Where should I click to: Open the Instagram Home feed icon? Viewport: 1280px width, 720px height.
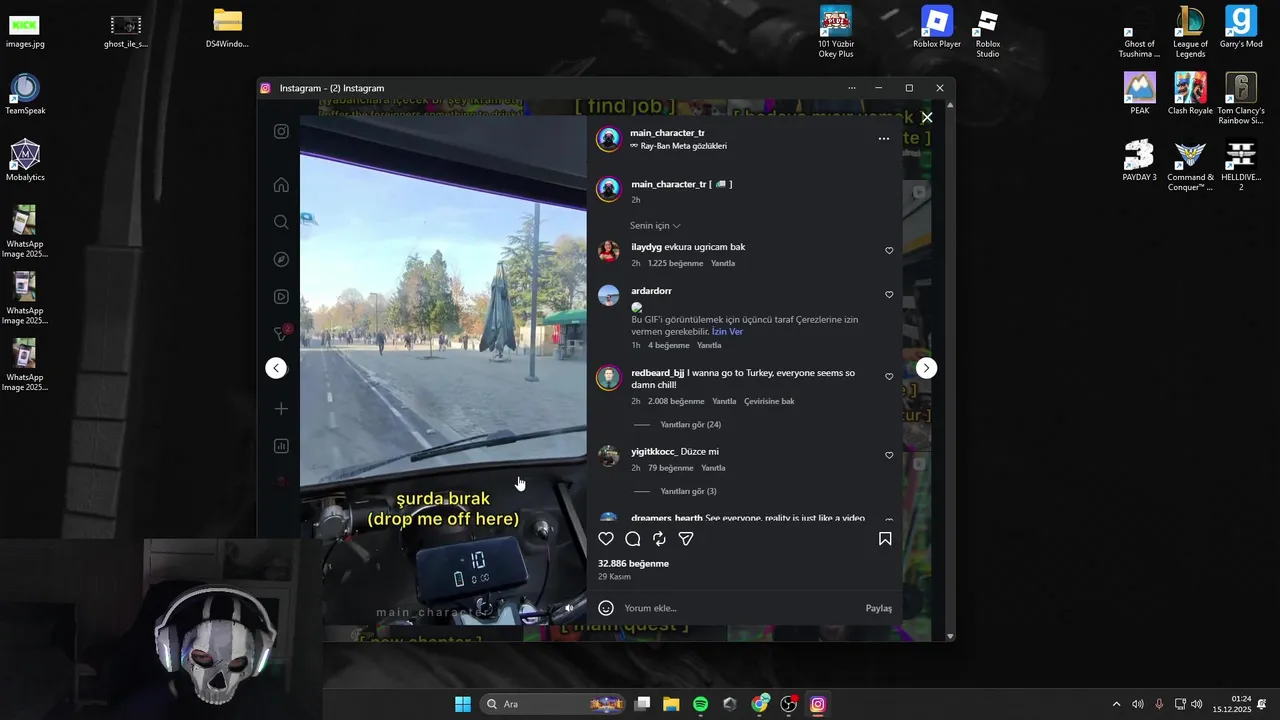click(281, 185)
